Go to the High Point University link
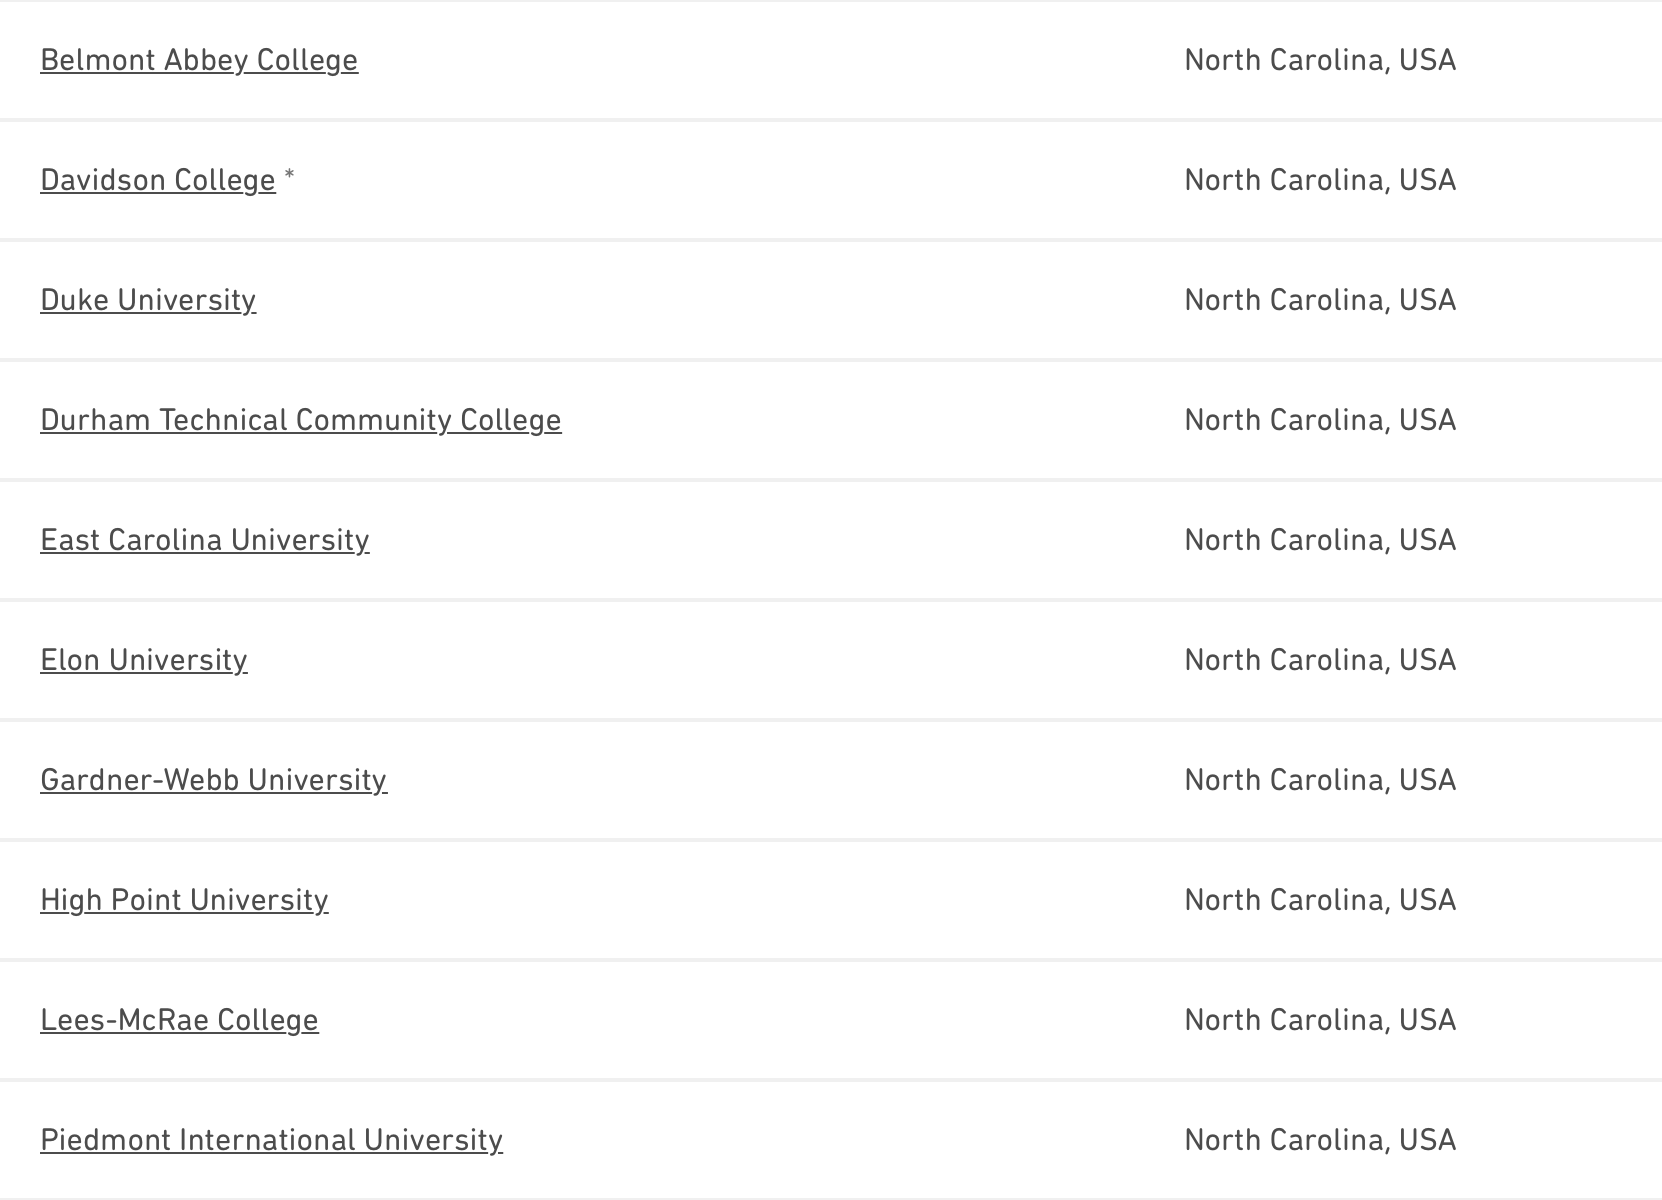 pos(184,900)
